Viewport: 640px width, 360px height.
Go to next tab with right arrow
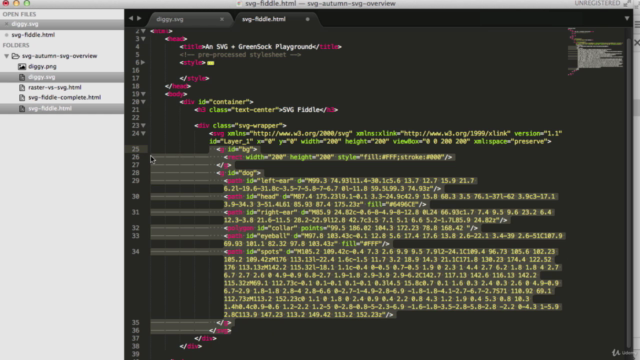[139, 18]
